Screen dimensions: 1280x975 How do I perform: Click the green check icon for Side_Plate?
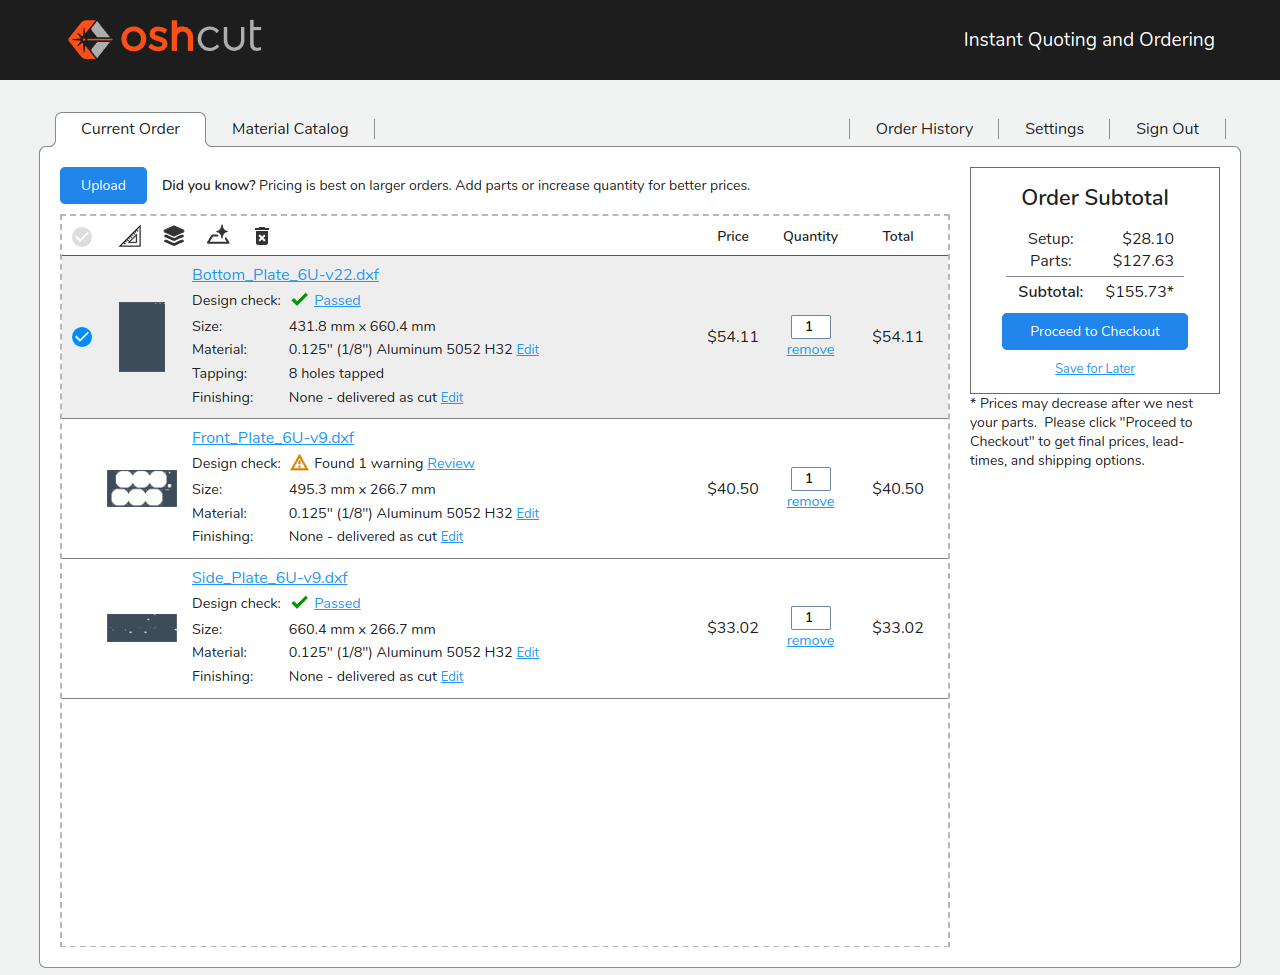point(299,603)
